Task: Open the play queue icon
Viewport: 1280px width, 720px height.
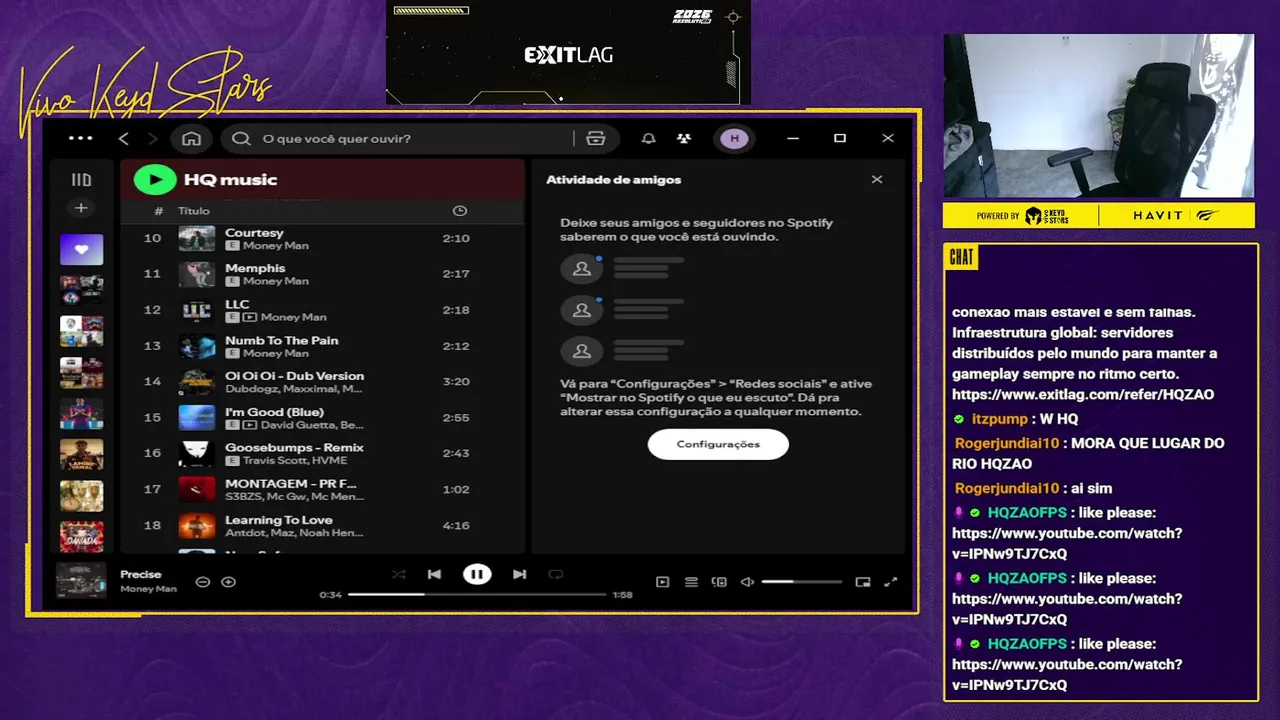Action: point(691,582)
